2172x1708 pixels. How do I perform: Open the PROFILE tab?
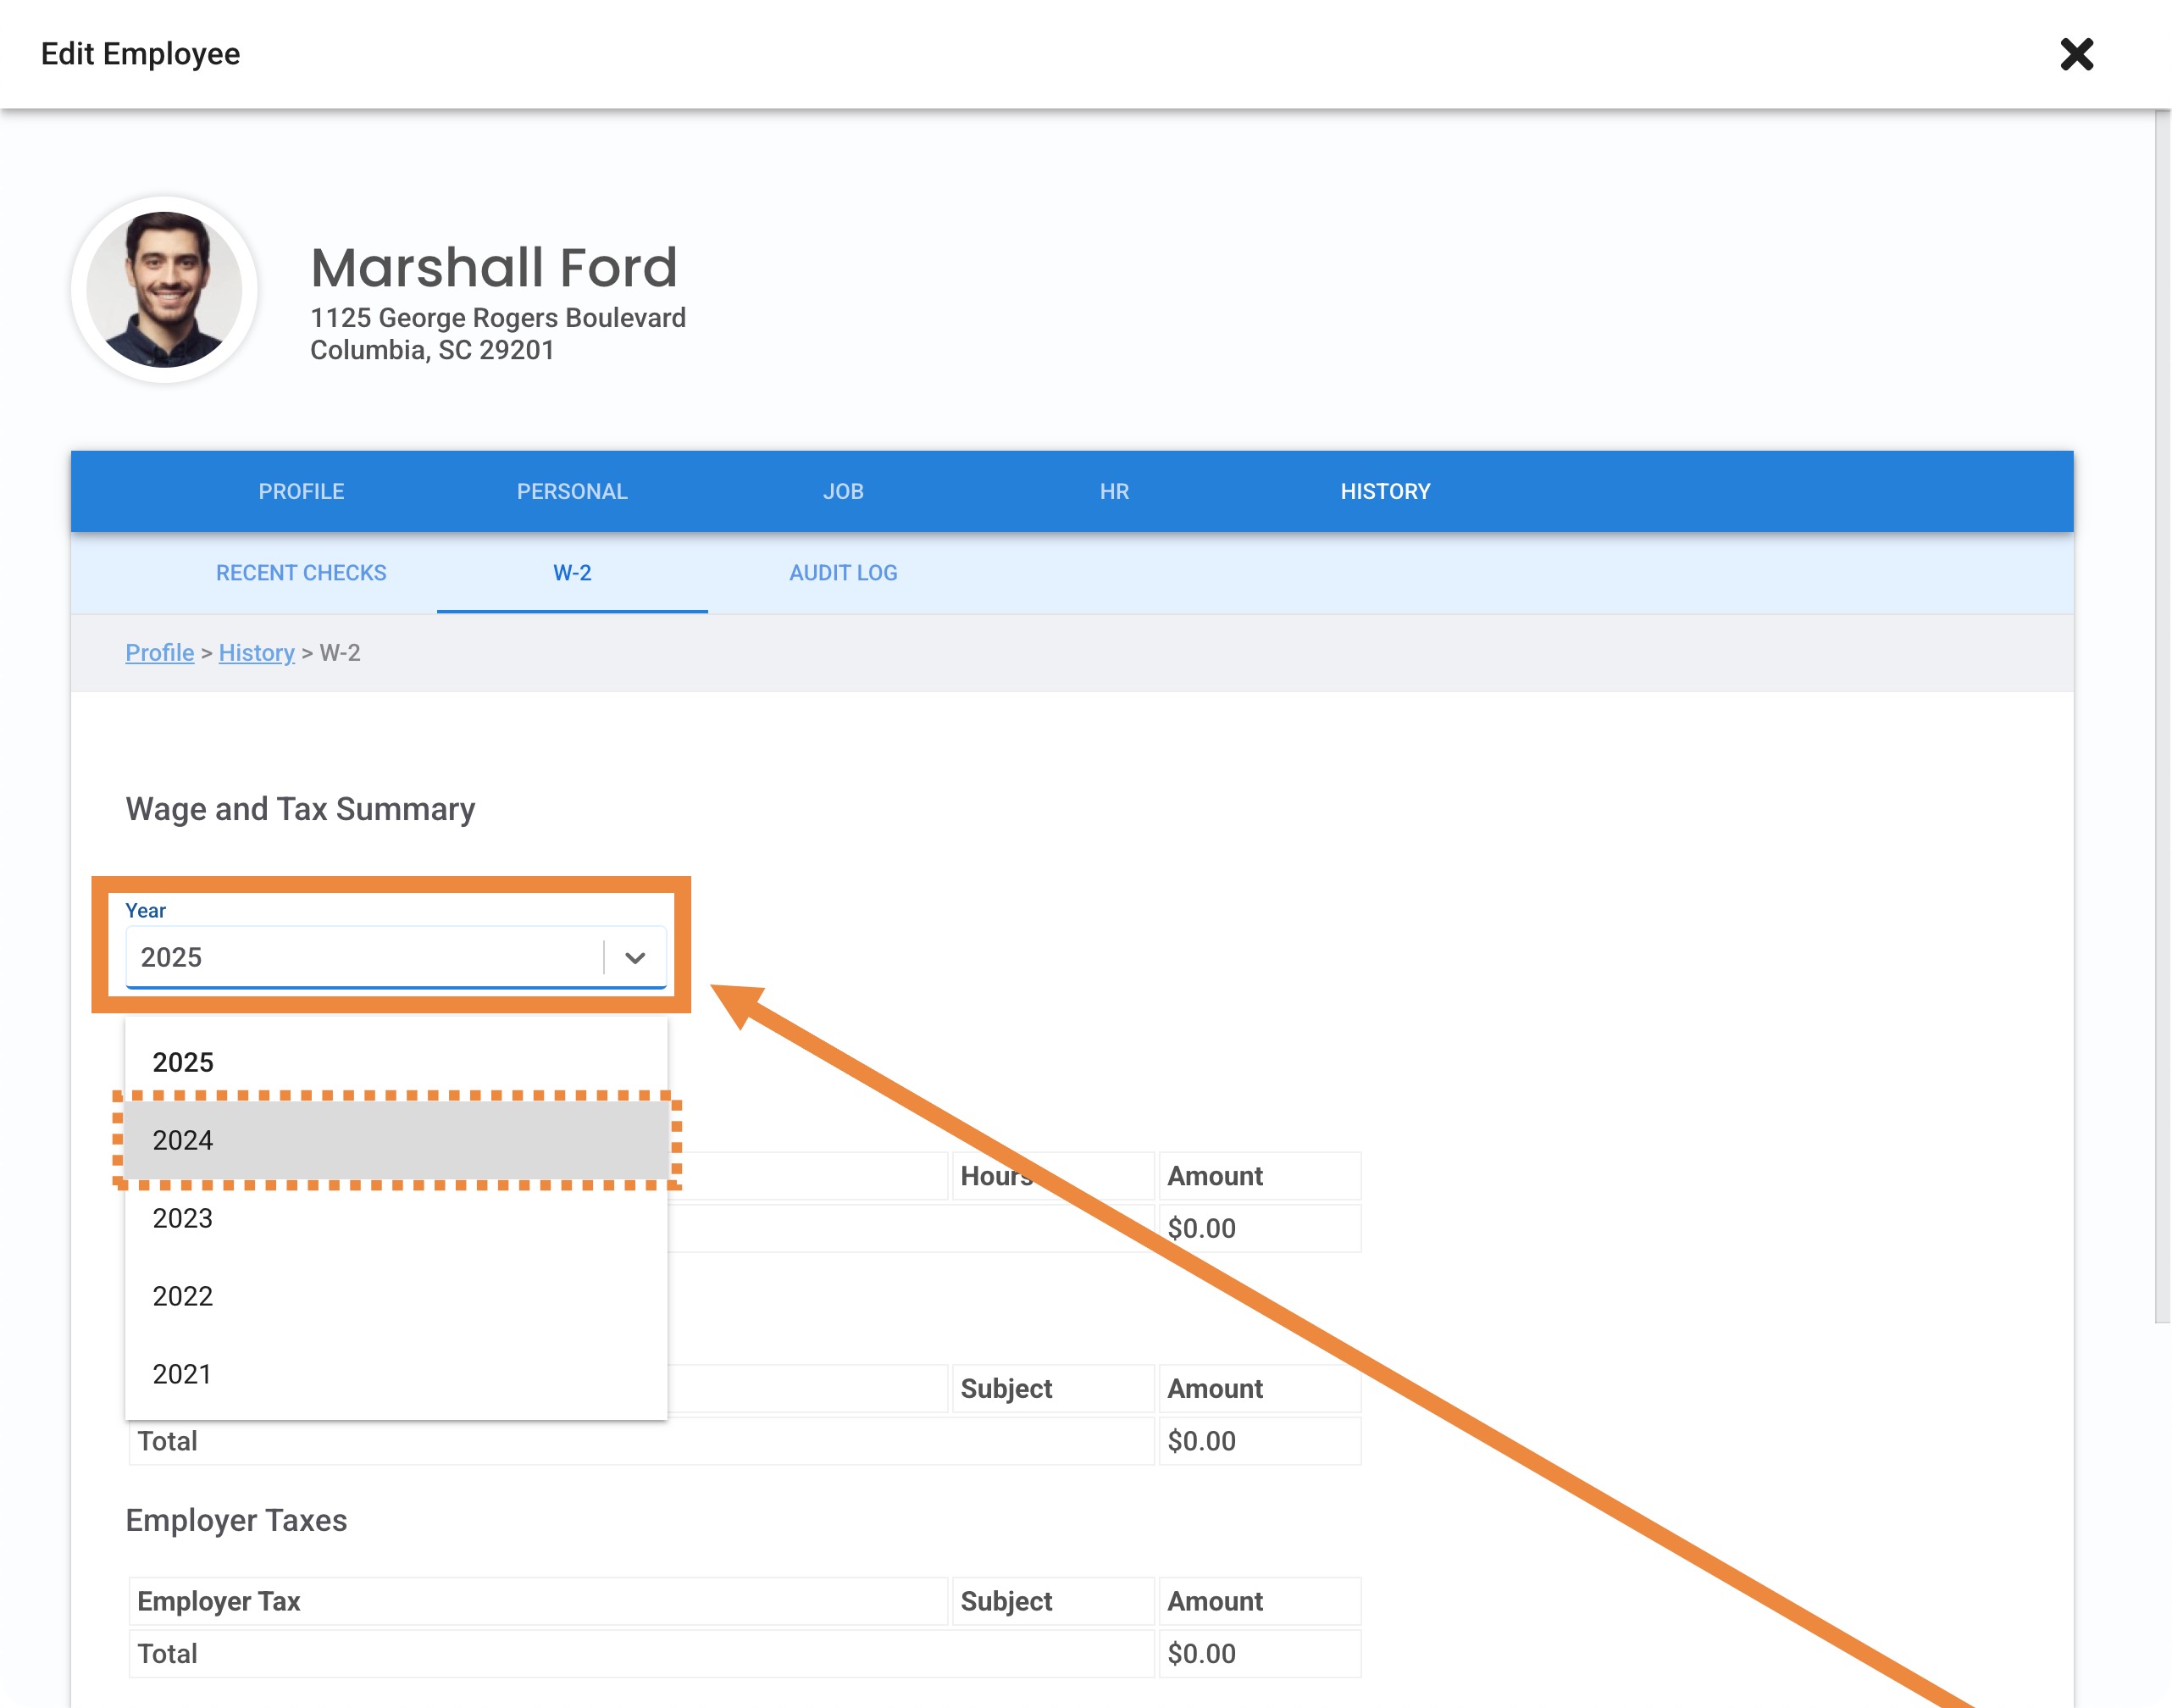tap(301, 491)
